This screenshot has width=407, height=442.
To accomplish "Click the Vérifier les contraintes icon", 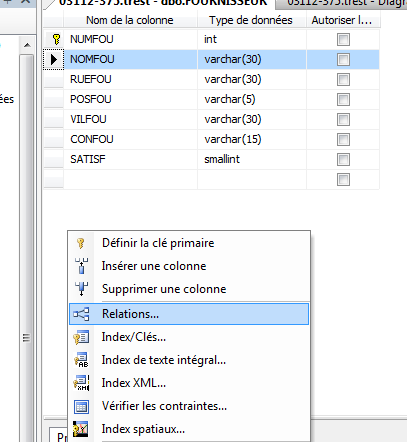I will [x=81, y=406].
